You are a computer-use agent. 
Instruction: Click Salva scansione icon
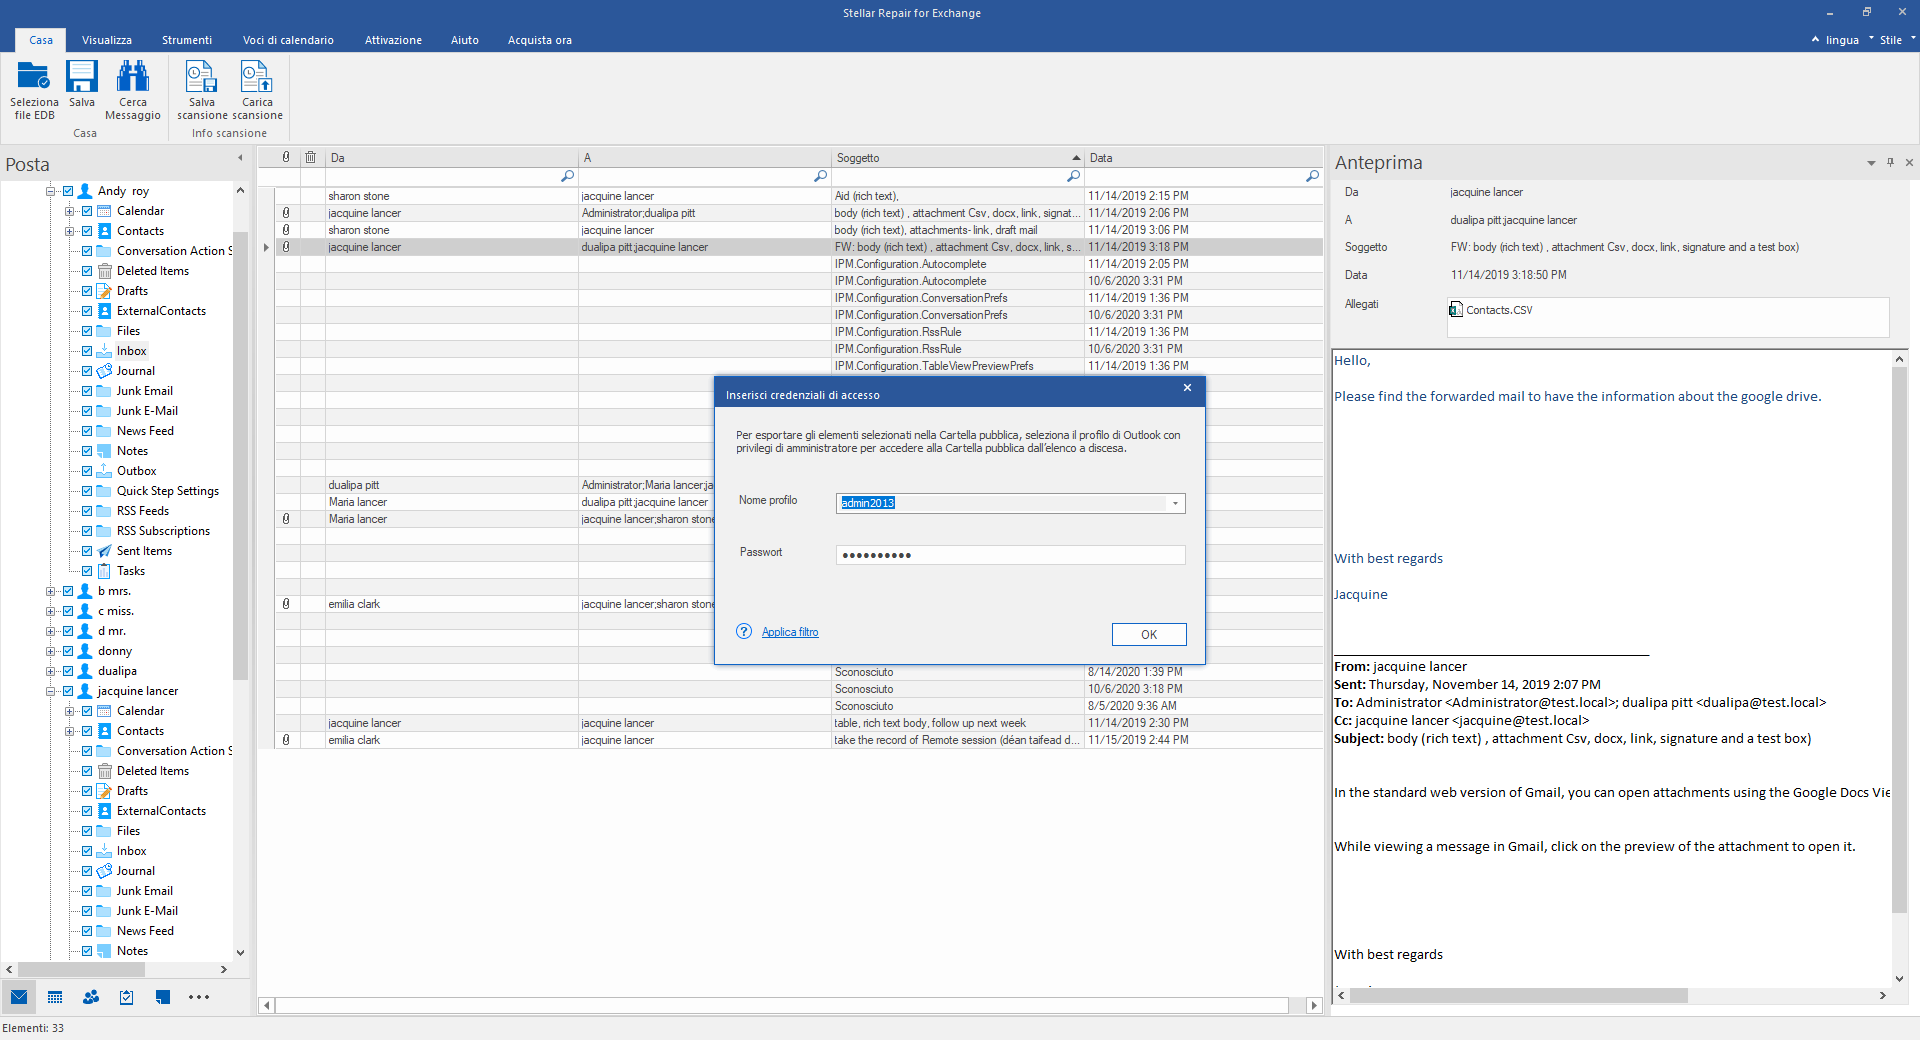pyautogui.click(x=201, y=77)
